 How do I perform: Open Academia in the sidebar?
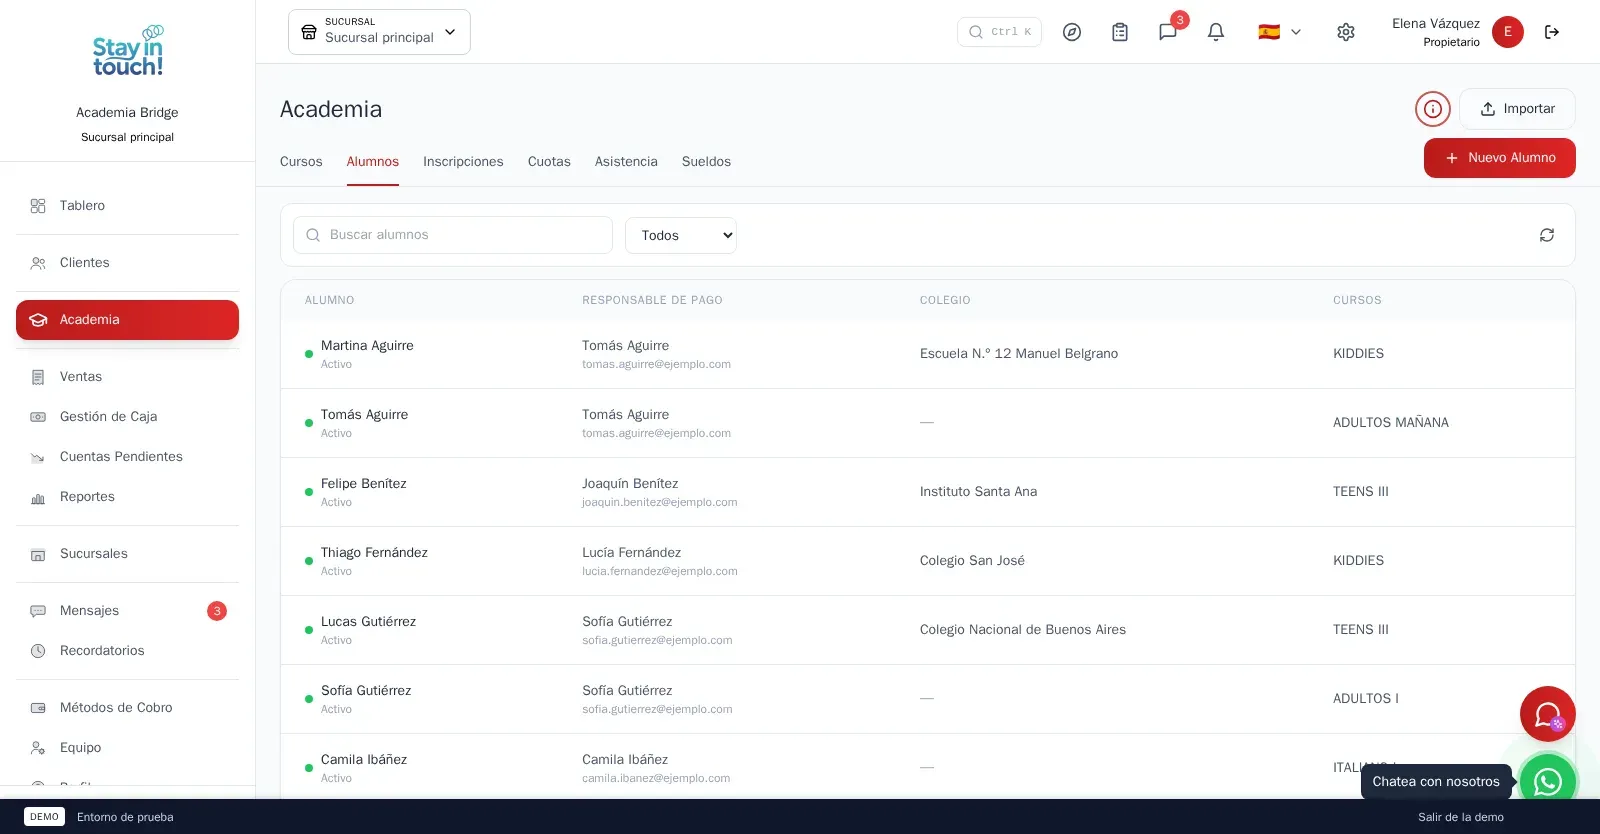coord(128,320)
